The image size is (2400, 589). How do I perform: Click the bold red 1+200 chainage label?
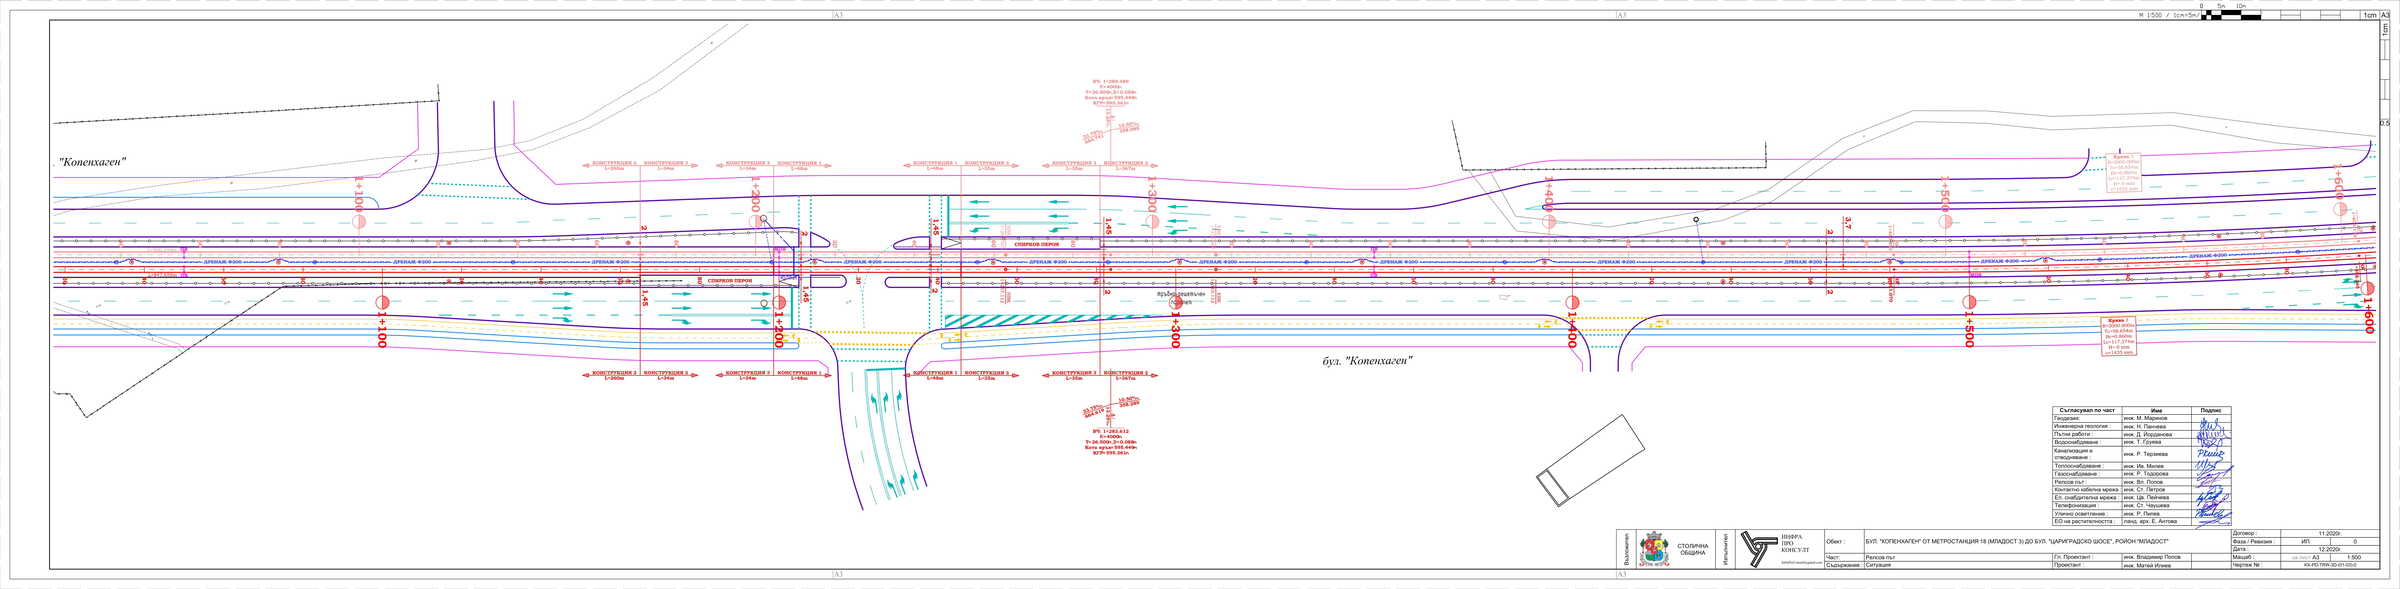pyautogui.click(x=778, y=329)
